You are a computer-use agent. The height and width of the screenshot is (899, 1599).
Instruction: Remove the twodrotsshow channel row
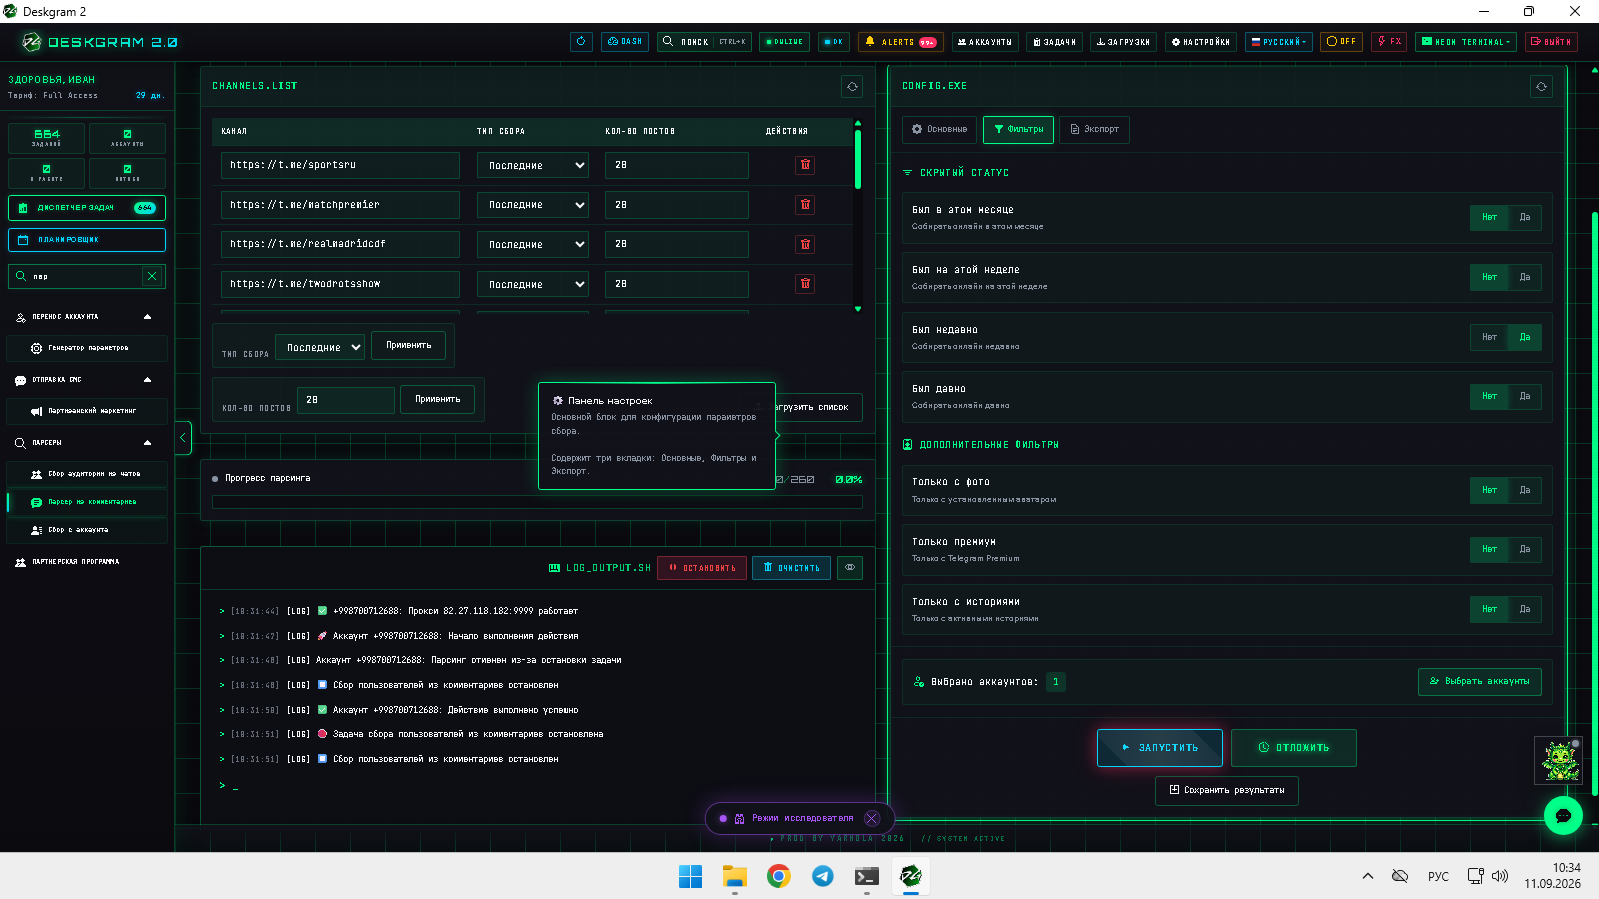(x=805, y=284)
